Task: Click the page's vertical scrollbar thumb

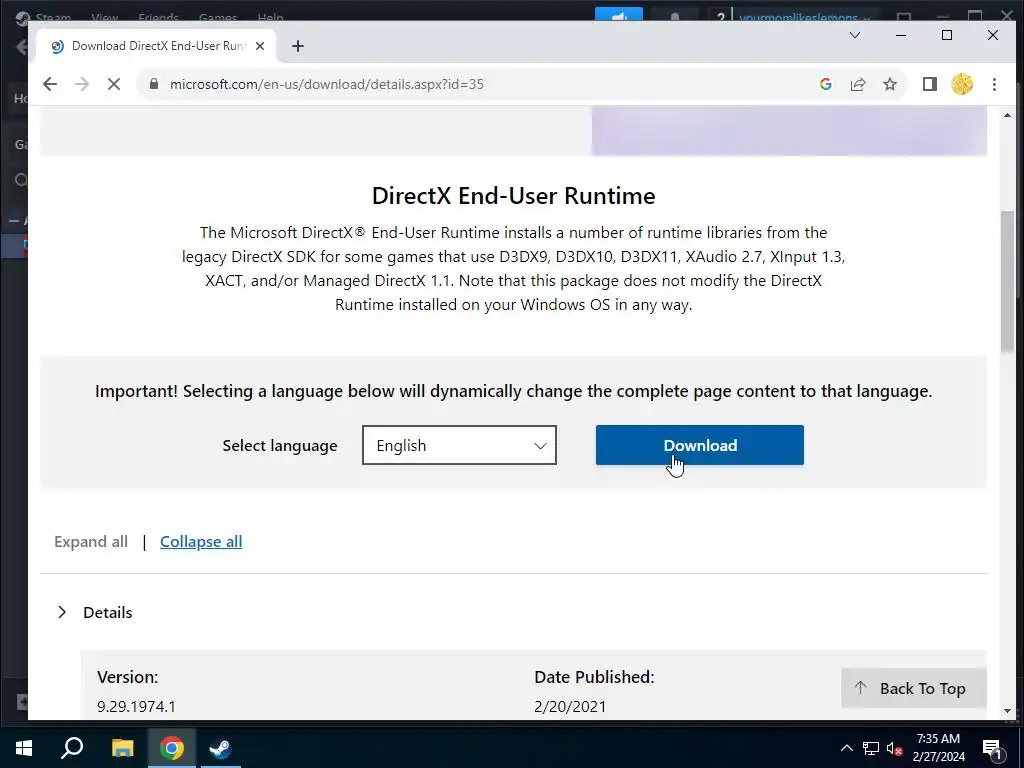Action: (x=1007, y=282)
